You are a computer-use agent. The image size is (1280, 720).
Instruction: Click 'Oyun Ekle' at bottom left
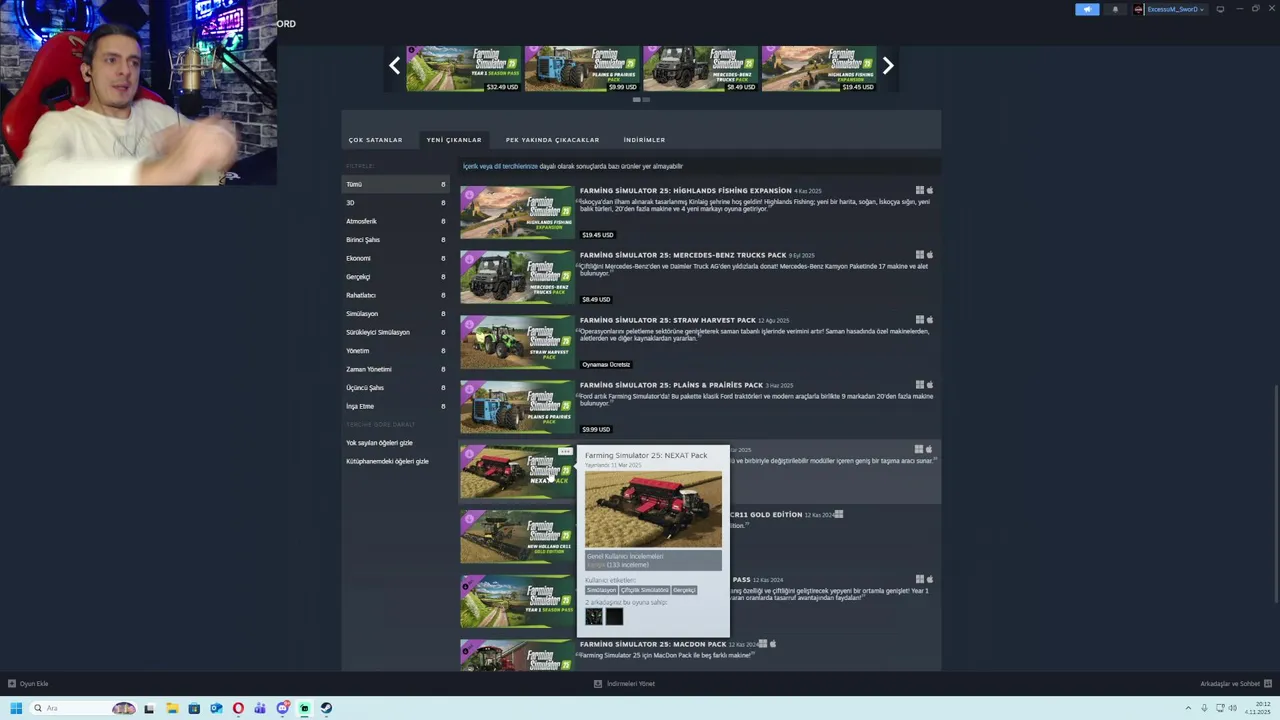click(x=28, y=684)
